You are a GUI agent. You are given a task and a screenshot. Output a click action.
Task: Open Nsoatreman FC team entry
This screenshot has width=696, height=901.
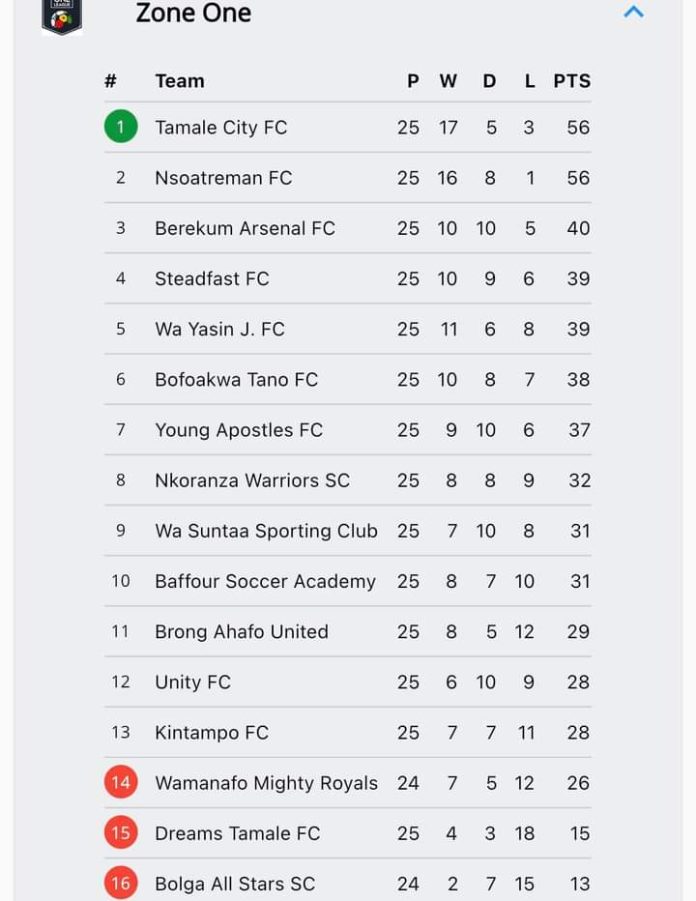(224, 178)
